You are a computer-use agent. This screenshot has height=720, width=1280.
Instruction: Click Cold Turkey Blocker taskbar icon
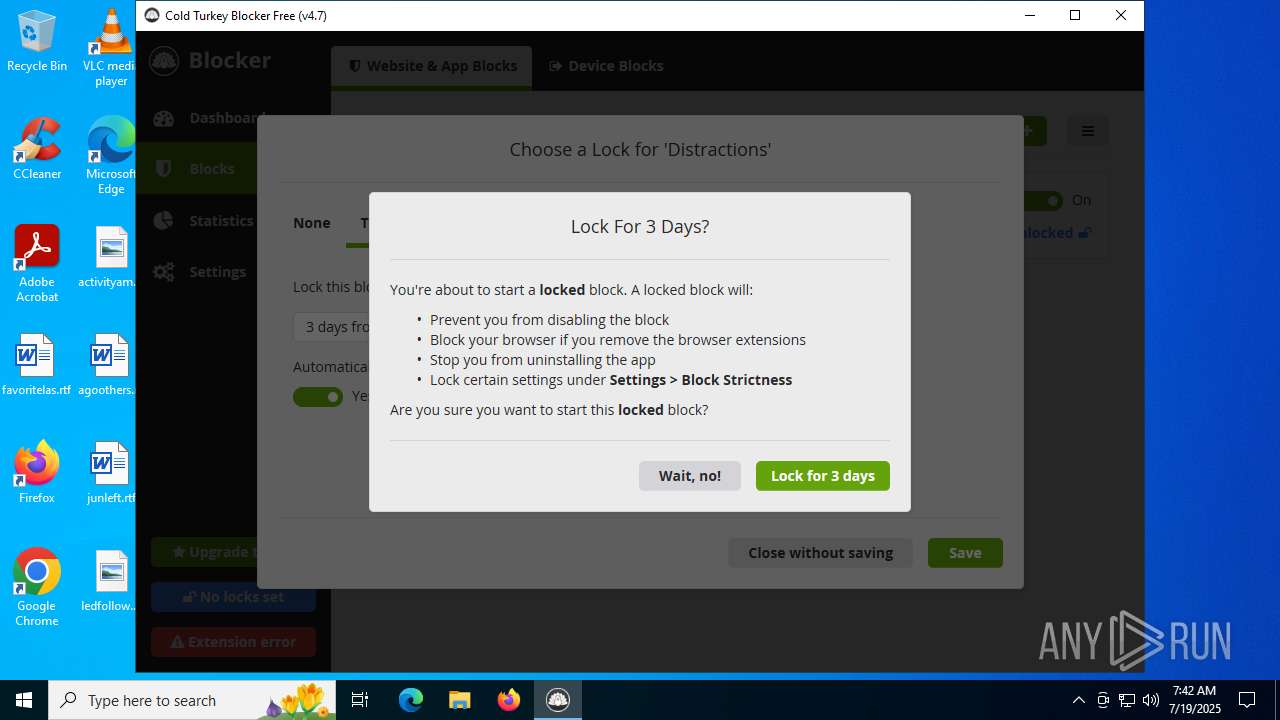[558, 700]
